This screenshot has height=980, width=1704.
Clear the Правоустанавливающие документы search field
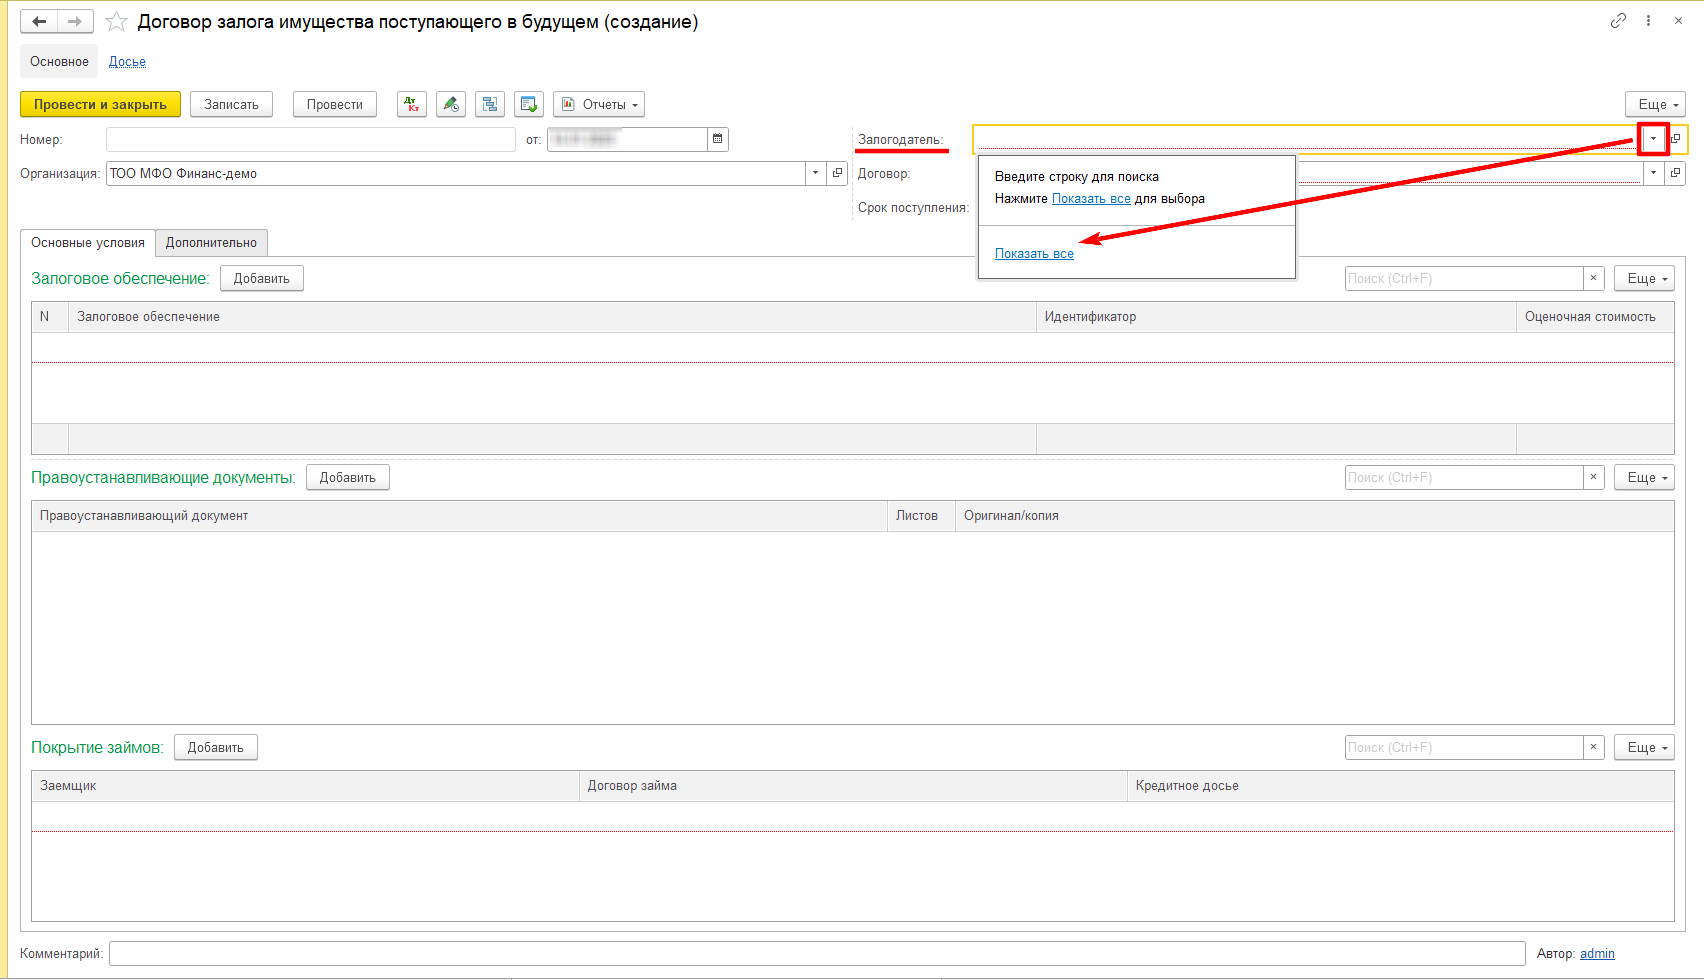point(1594,477)
